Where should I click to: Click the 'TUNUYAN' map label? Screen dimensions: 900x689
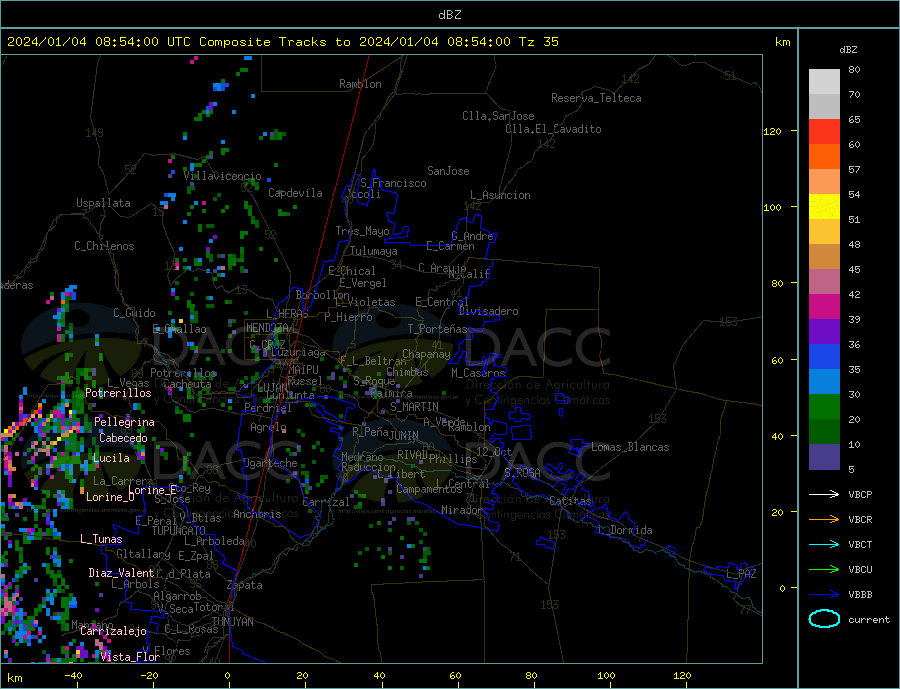[232, 622]
